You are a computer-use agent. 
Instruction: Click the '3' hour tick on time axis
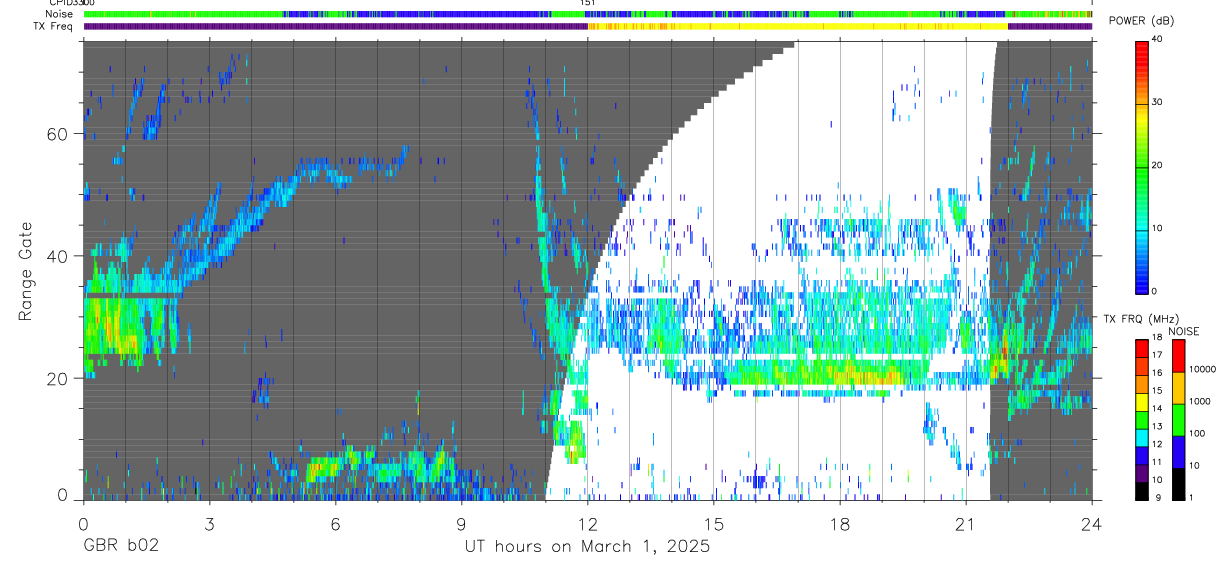pyautogui.click(x=209, y=523)
